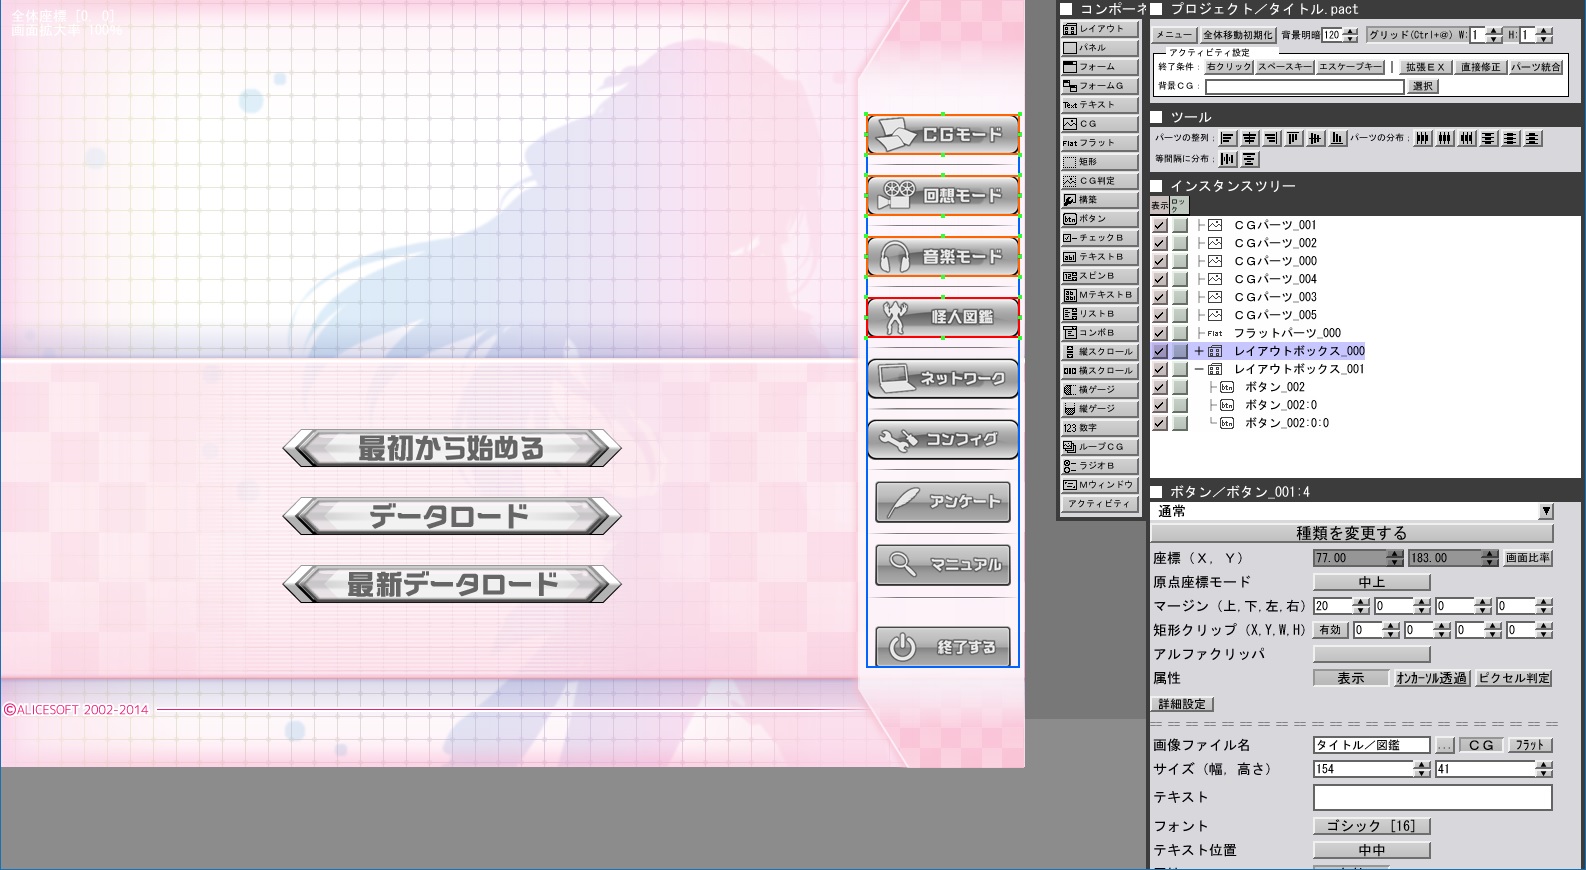This screenshot has width=1586, height=870.
Task: Collapse the プロジェクト/タイトル.pact panel
Action: coord(1156,9)
